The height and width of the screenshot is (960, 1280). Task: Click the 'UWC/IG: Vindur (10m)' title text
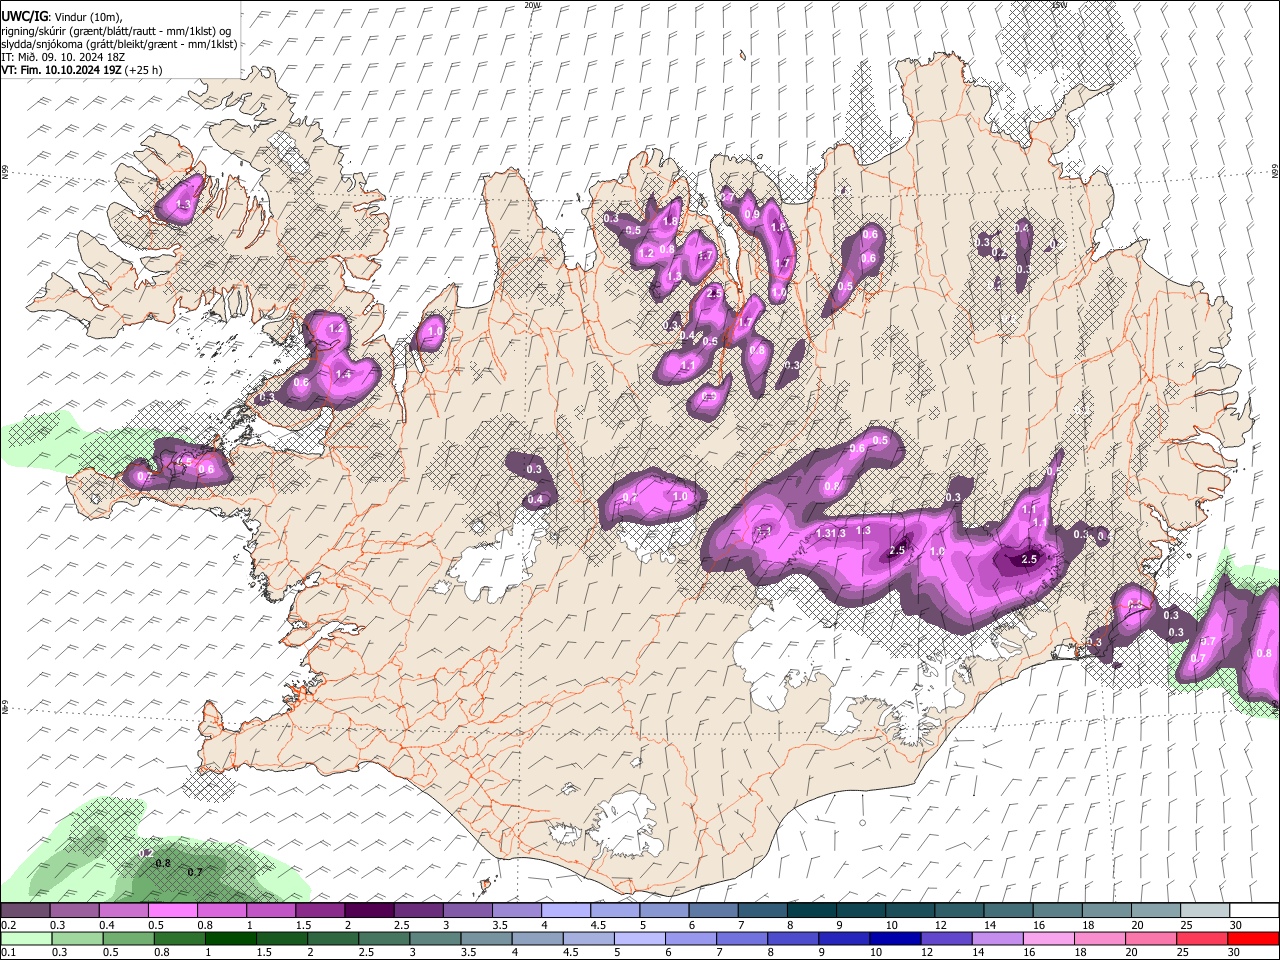click(61, 16)
